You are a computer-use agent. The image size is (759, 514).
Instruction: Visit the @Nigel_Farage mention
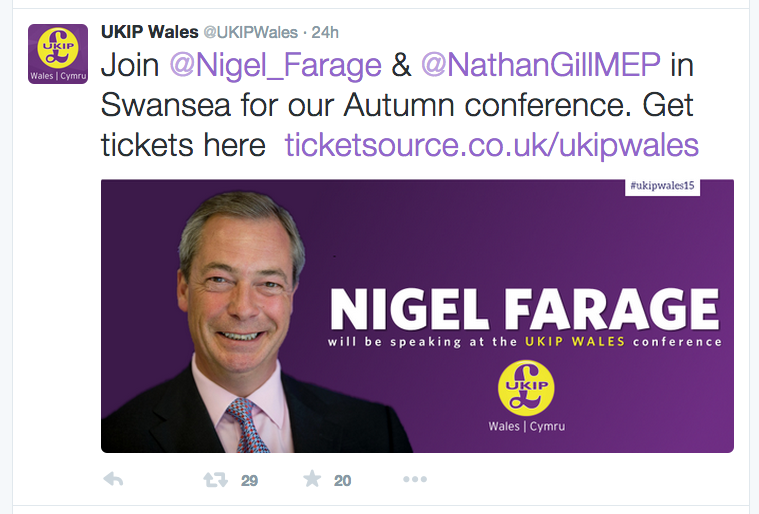click(x=275, y=65)
